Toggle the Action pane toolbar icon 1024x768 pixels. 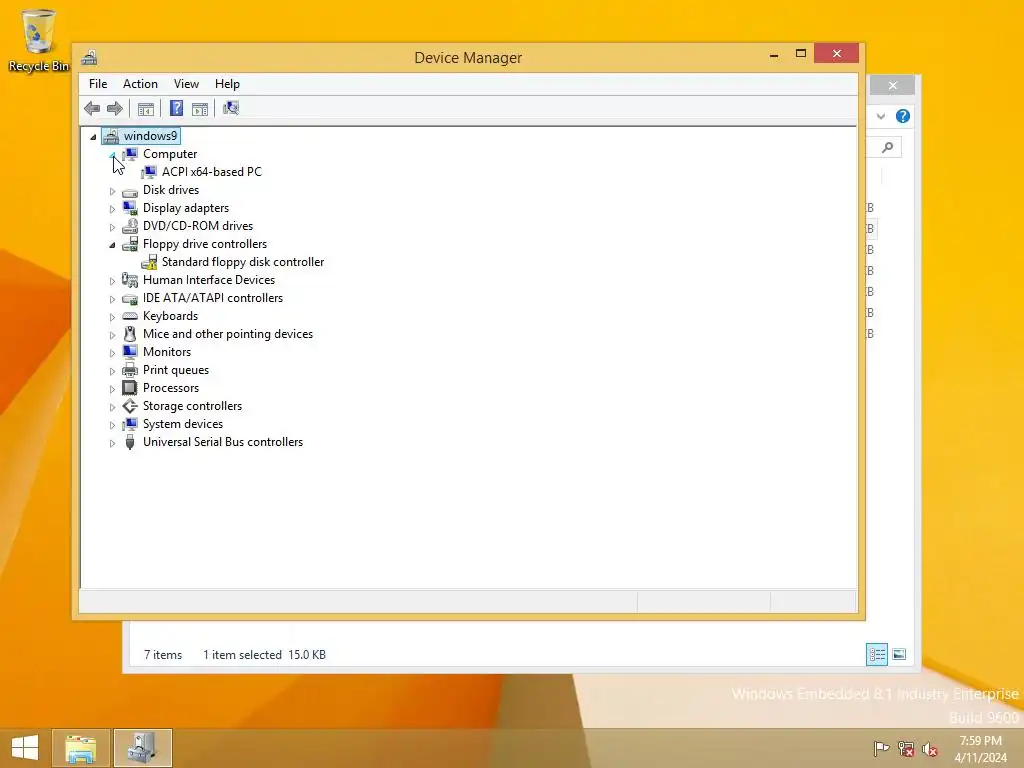pyautogui.click(x=200, y=109)
